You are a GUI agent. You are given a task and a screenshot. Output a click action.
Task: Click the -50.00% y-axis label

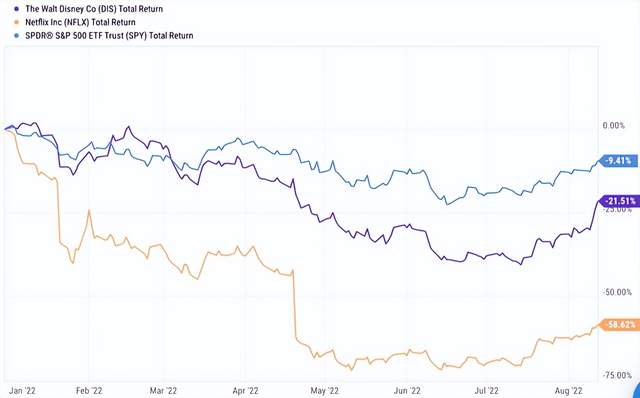pyautogui.click(x=617, y=292)
